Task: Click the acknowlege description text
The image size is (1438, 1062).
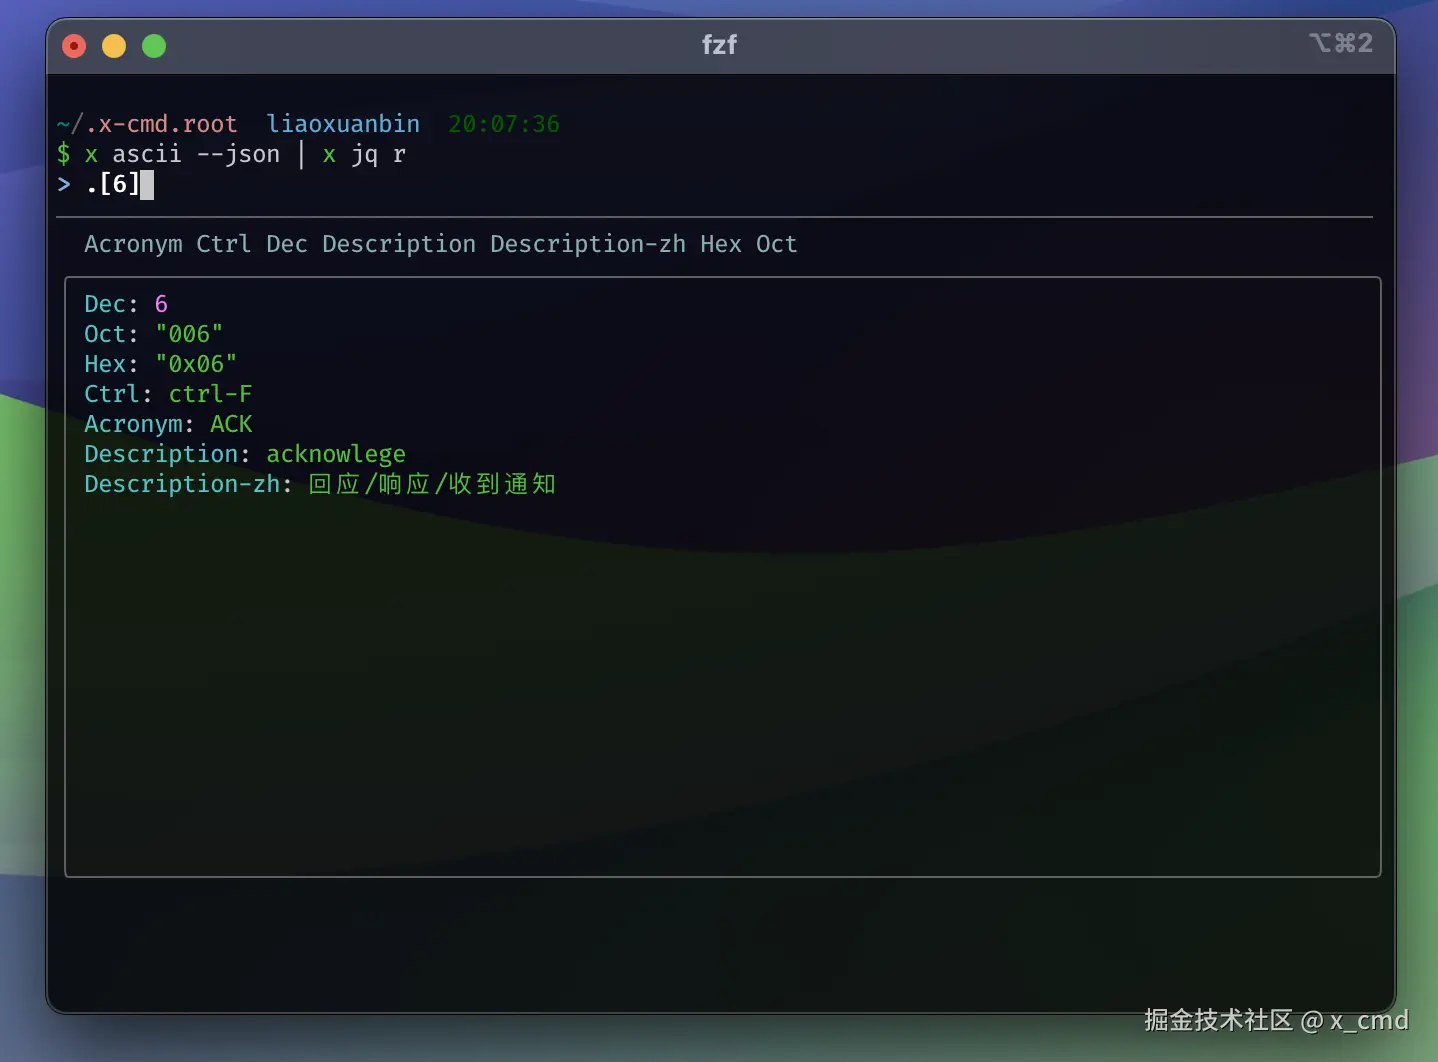Action: coord(336,454)
